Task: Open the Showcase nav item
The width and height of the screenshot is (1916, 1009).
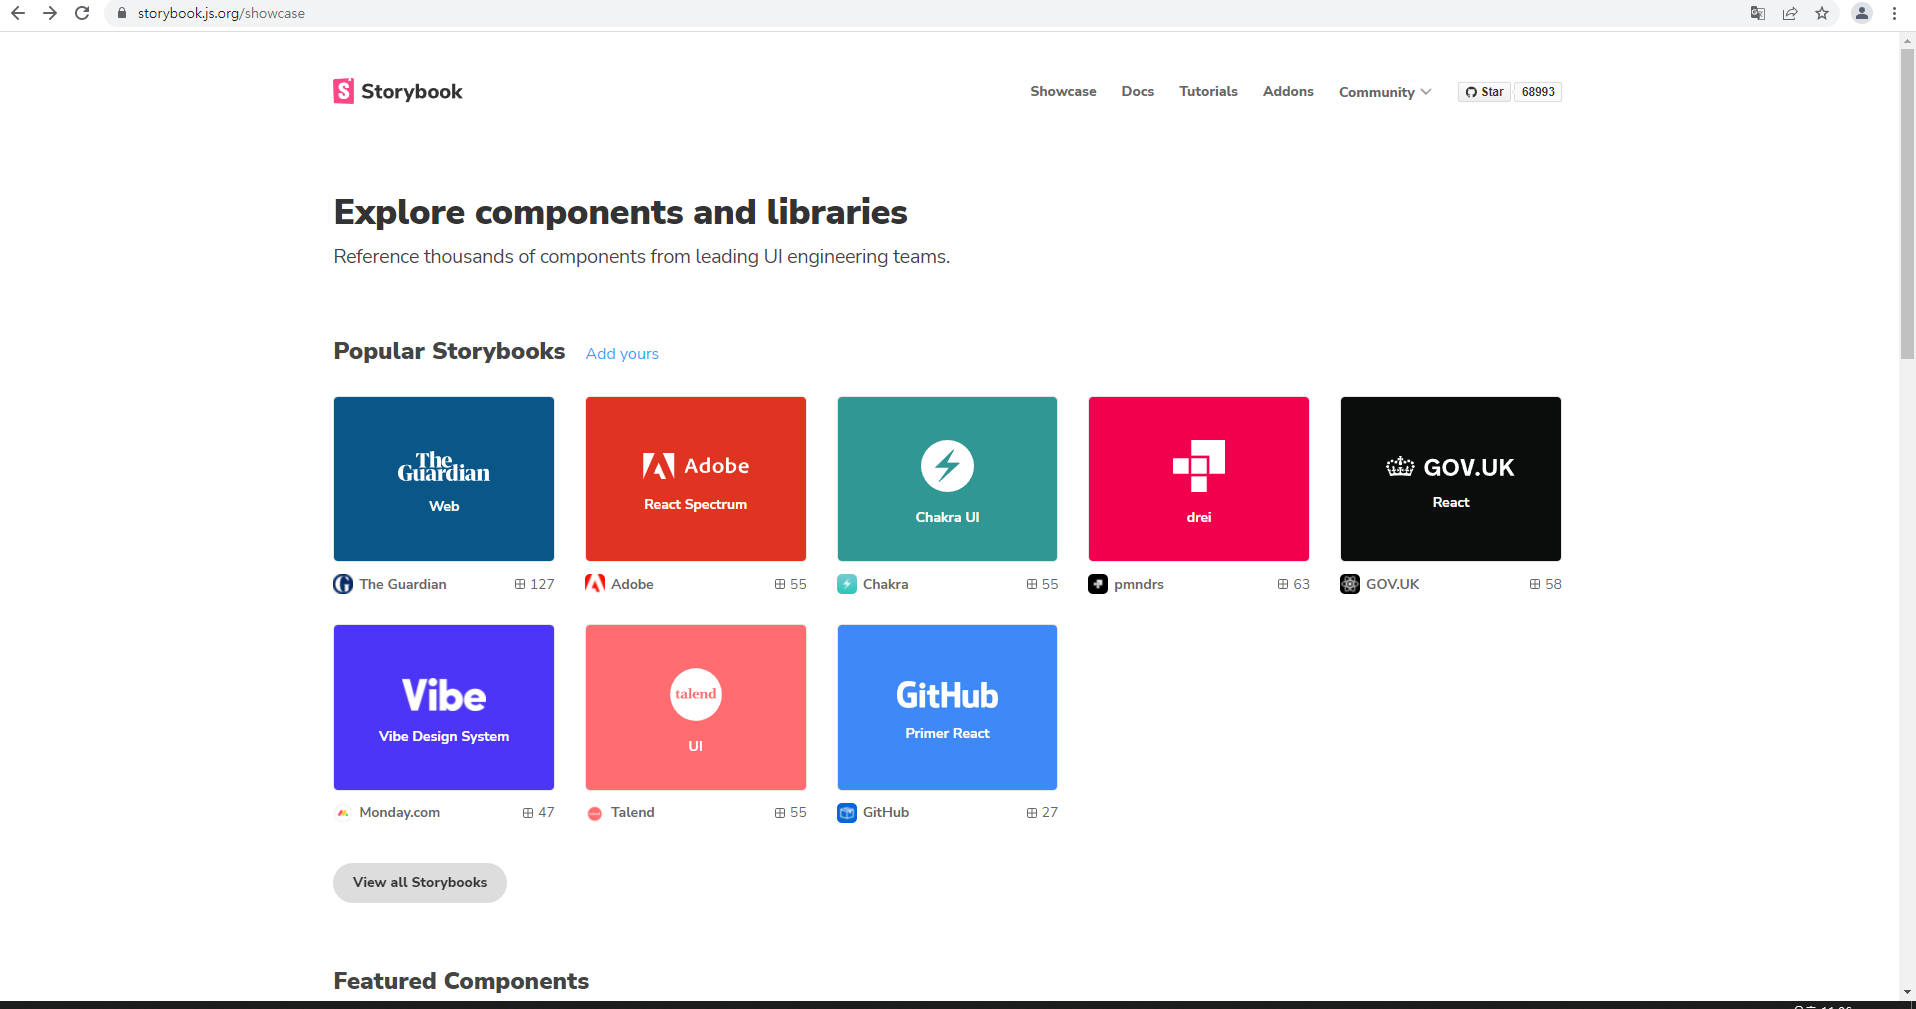Action: 1063,91
